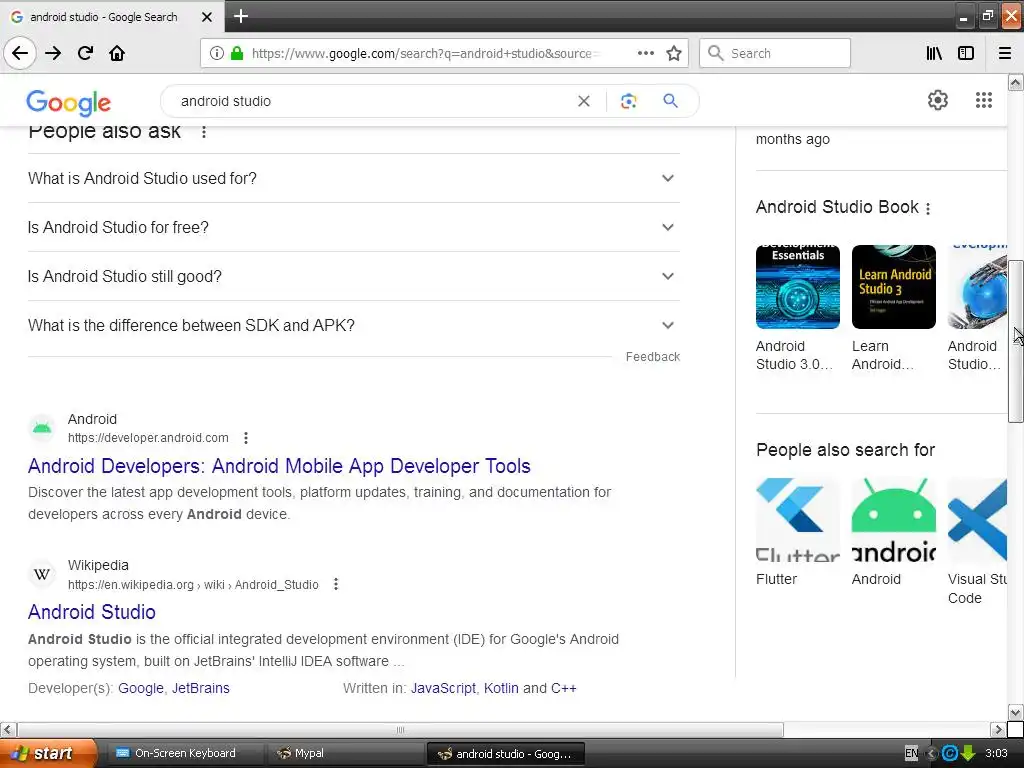Open the Visual Studio Code related thumbnail

(x=977, y=520)
